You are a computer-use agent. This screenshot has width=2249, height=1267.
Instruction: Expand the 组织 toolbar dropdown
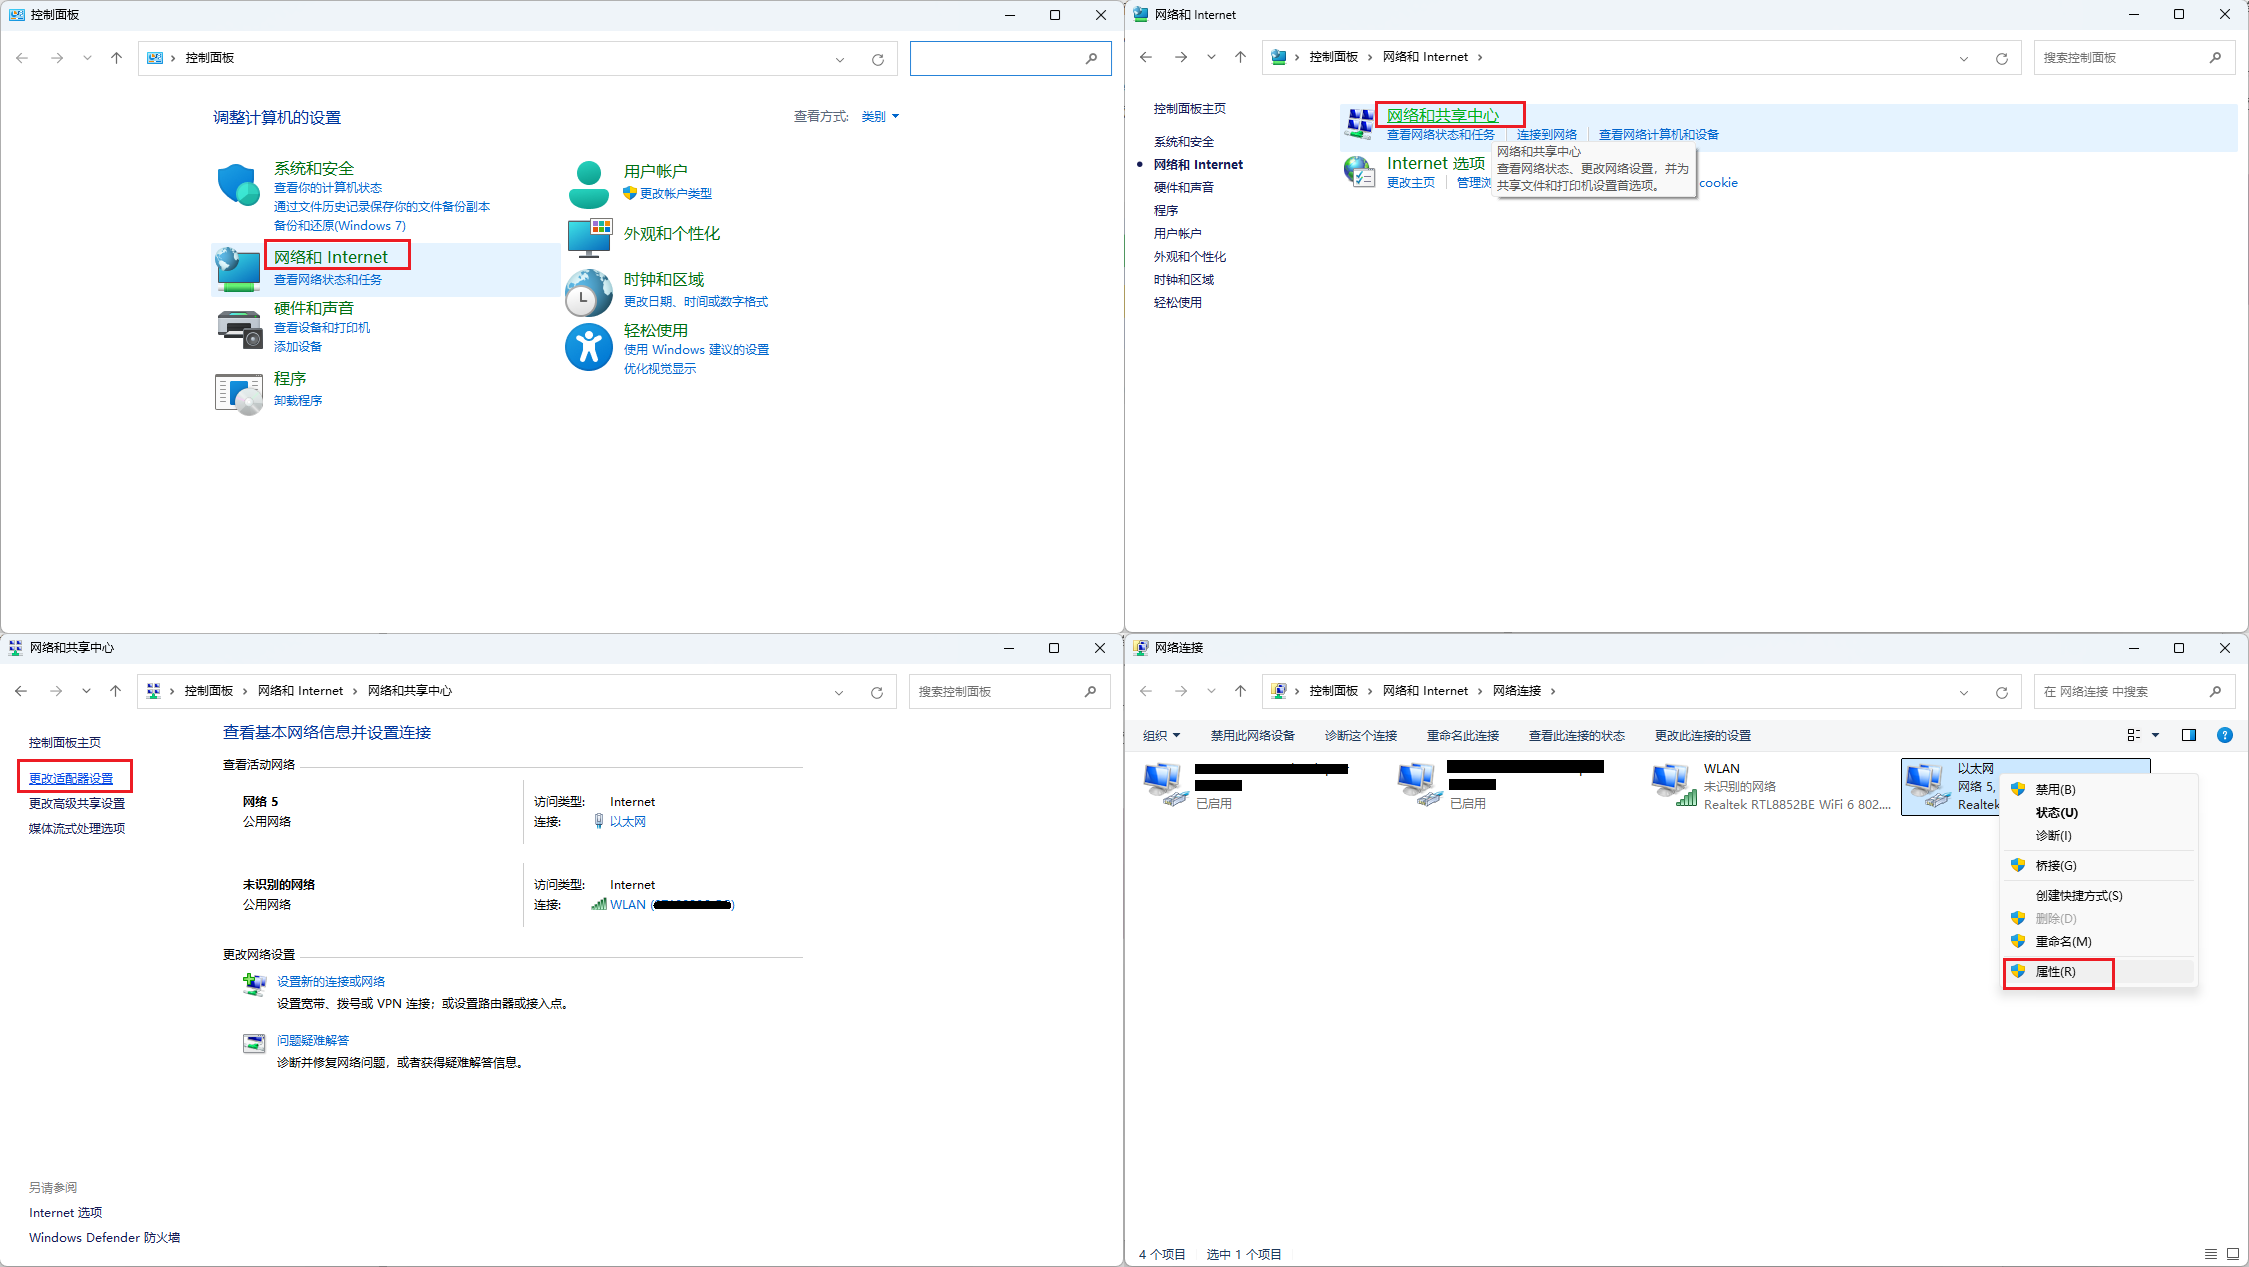point(1161,736)
